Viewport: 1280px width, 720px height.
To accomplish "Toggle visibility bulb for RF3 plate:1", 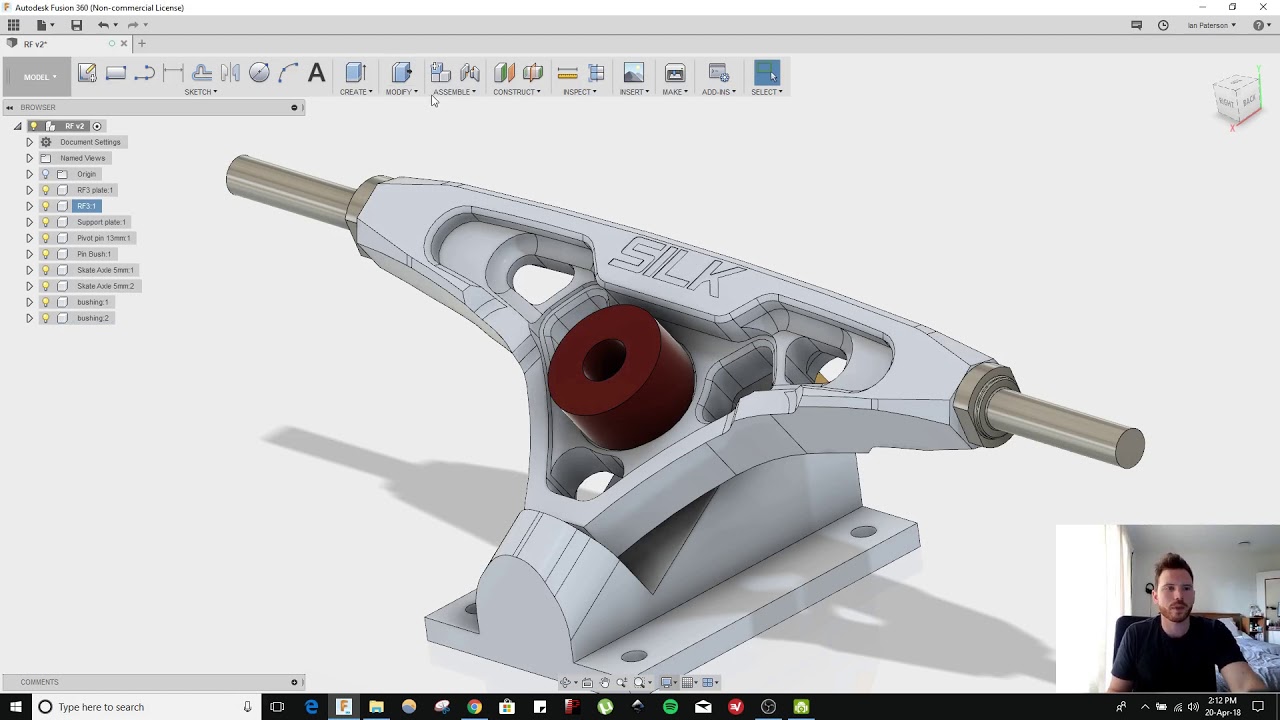I will click(x=45, y=190).
